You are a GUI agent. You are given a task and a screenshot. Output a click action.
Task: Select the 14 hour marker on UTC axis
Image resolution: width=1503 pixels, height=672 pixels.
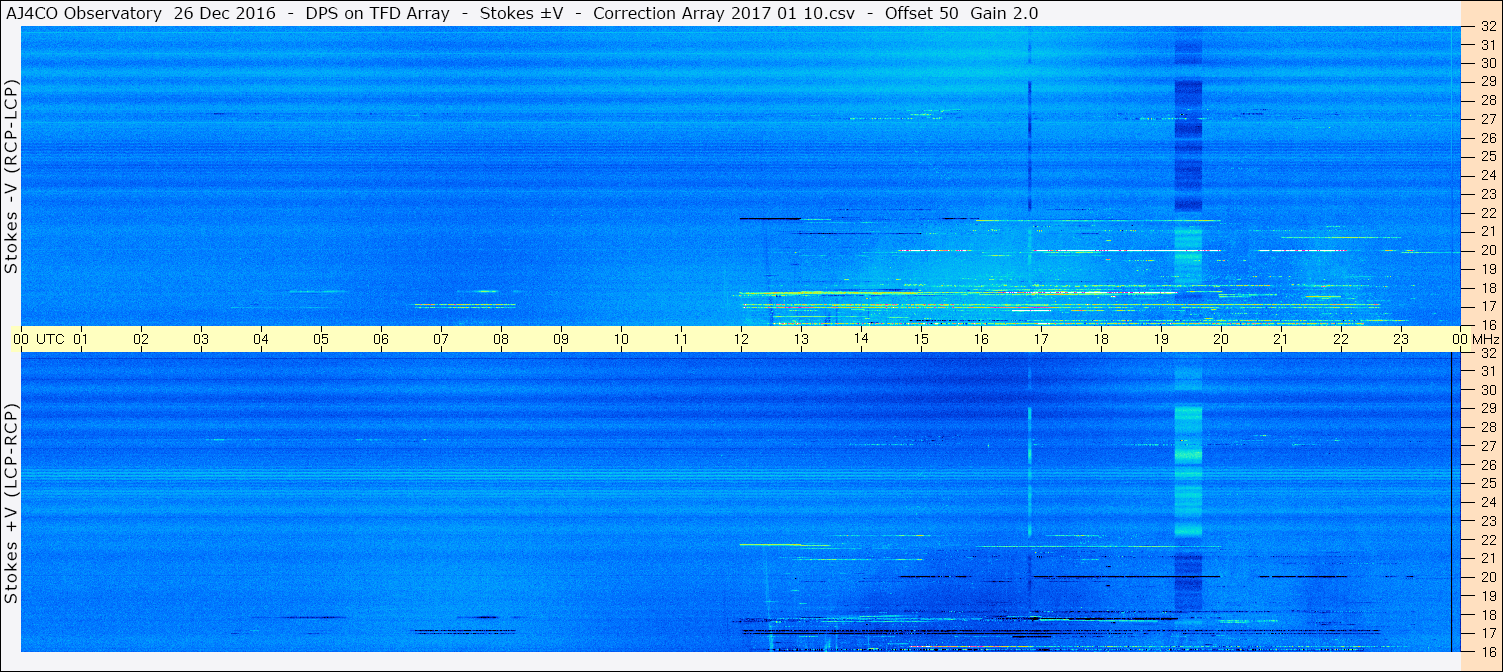point(861,340)
